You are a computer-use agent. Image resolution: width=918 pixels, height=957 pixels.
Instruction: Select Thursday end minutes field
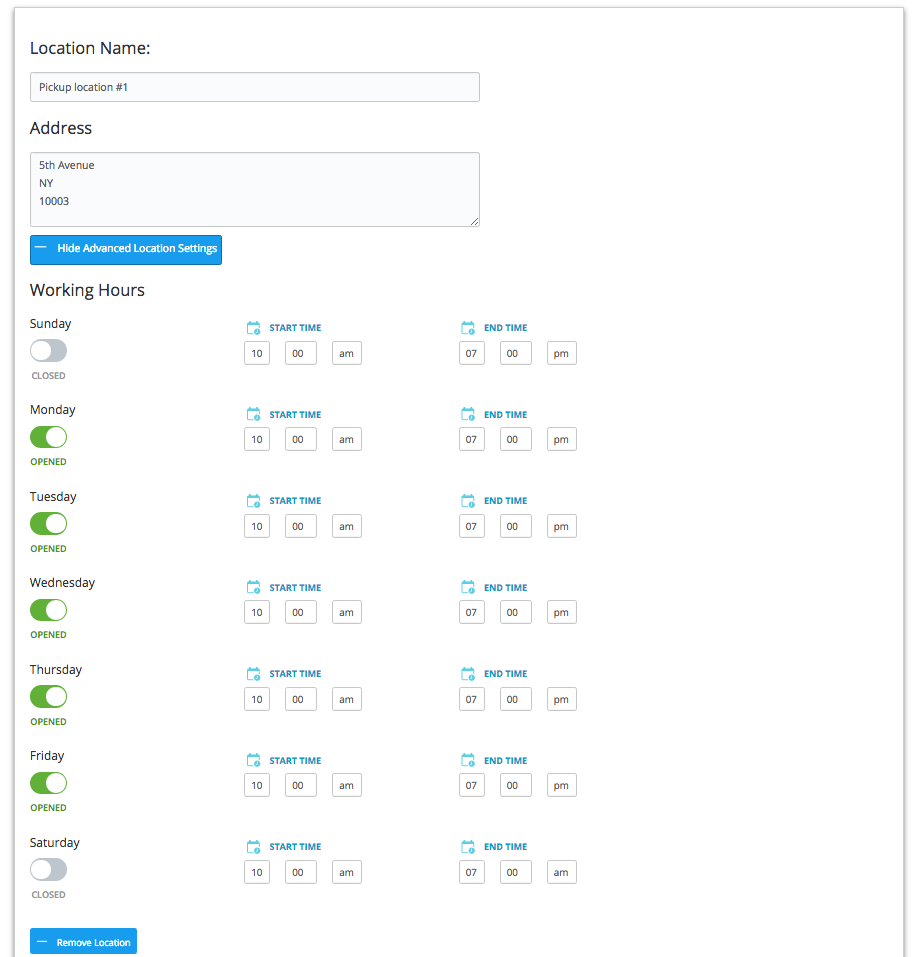(x=516, y=699)
